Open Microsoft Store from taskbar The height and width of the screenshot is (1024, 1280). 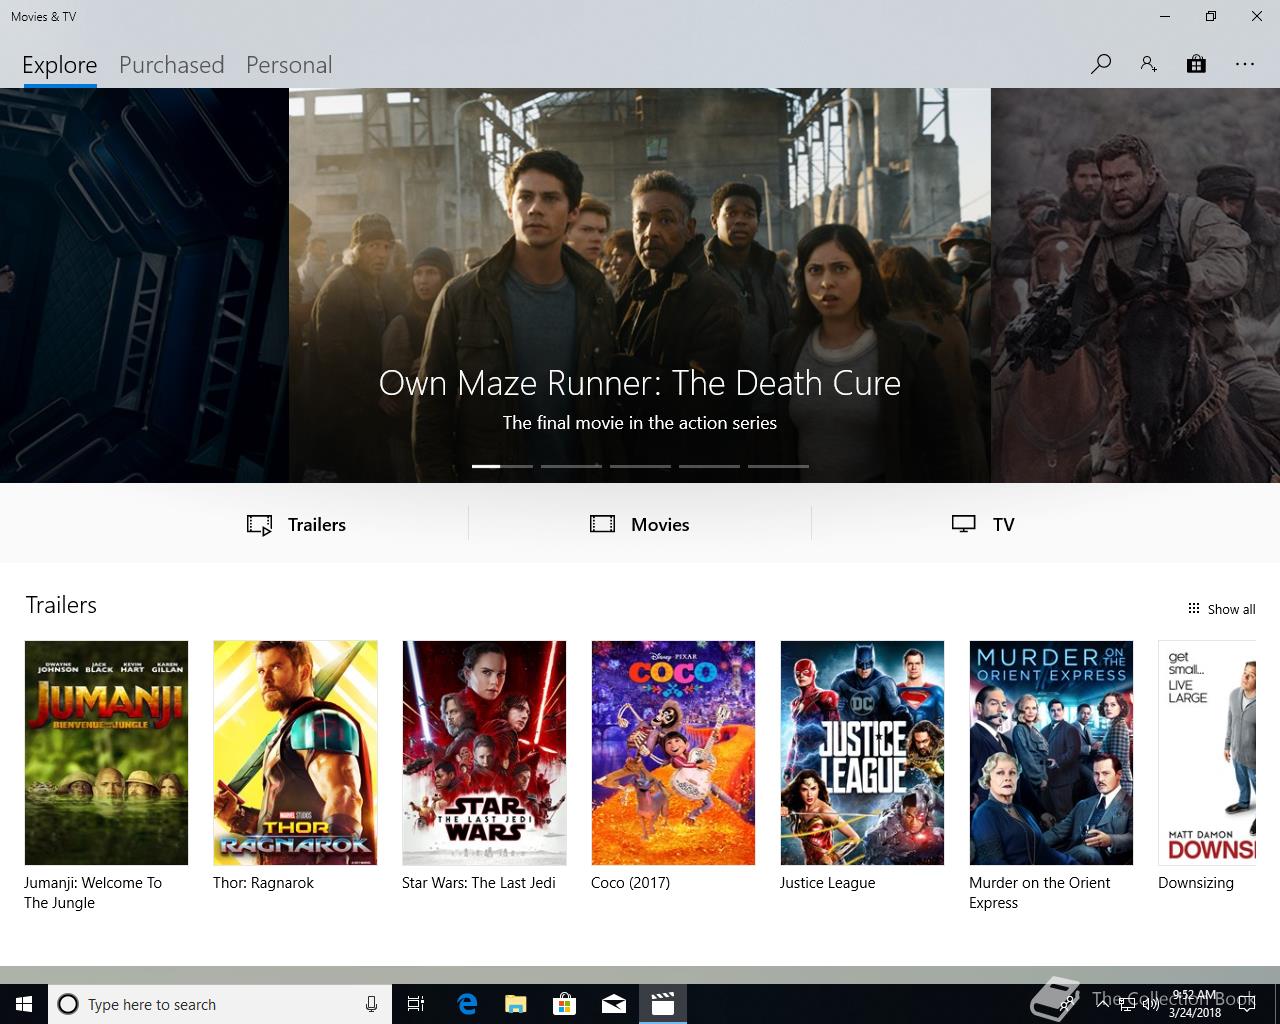click(x=565, y=1004)
